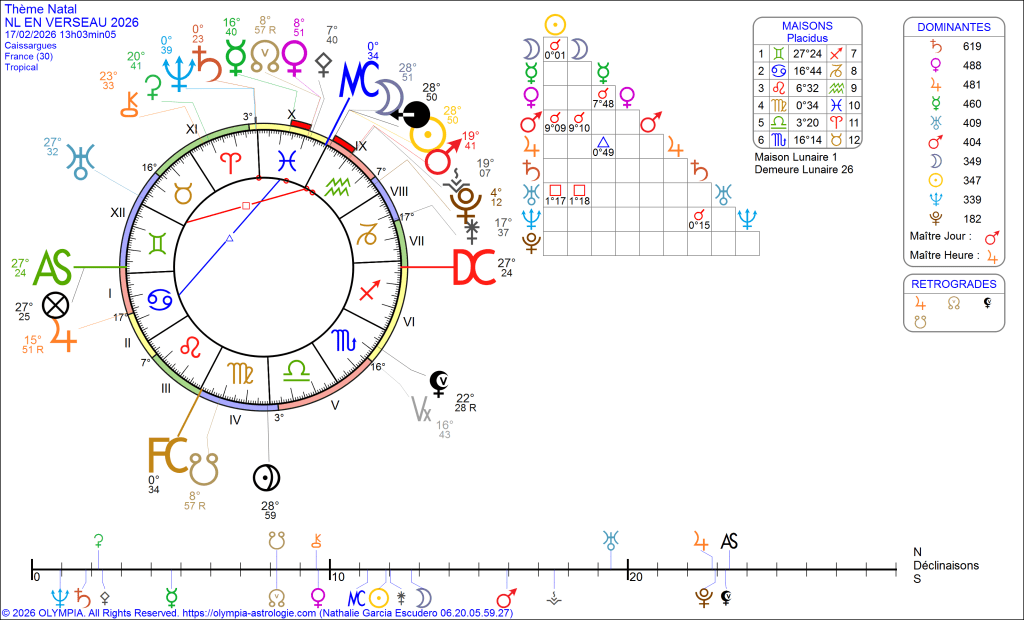Select the blue MC midheaven symbol
This screenshot has height=620, width=1024.
[356, 79]
